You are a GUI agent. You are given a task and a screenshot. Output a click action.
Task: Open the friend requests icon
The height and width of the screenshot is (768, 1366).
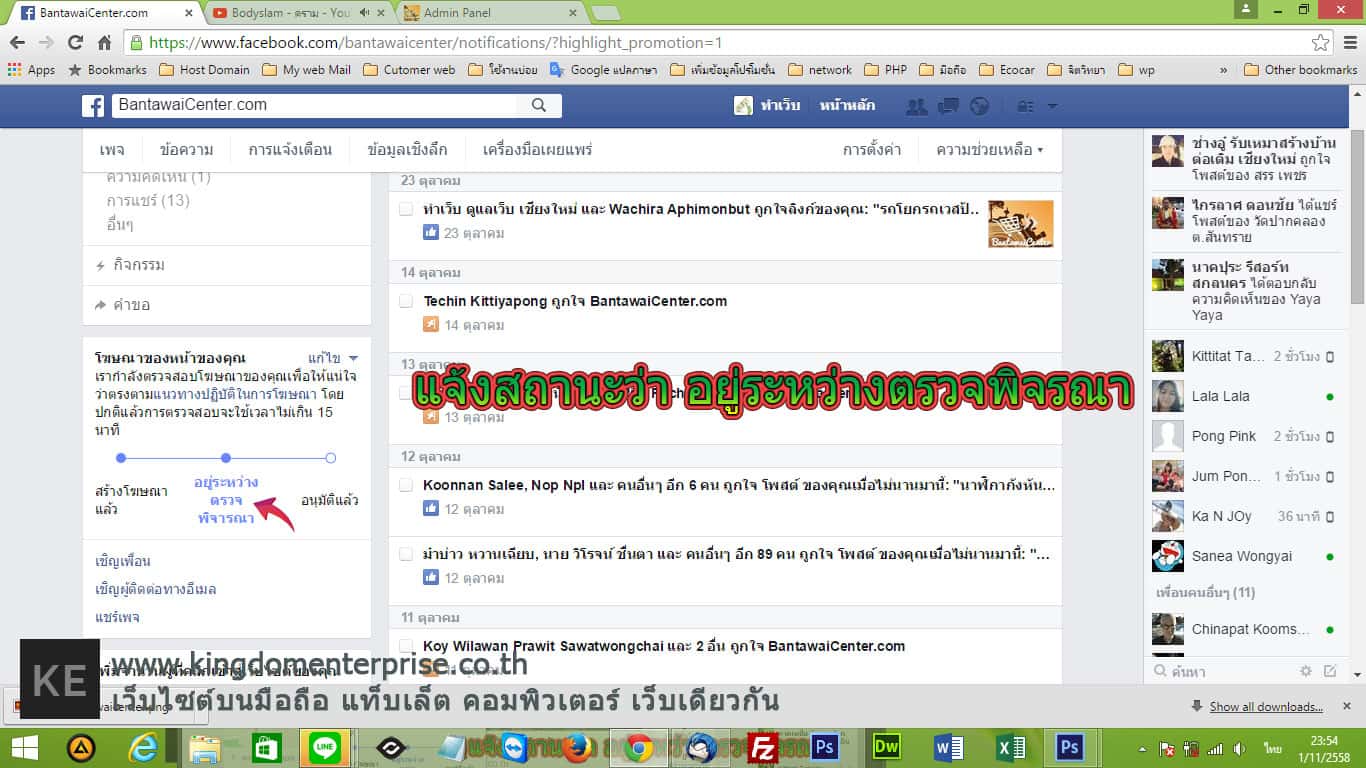click(x=915, y=106)
